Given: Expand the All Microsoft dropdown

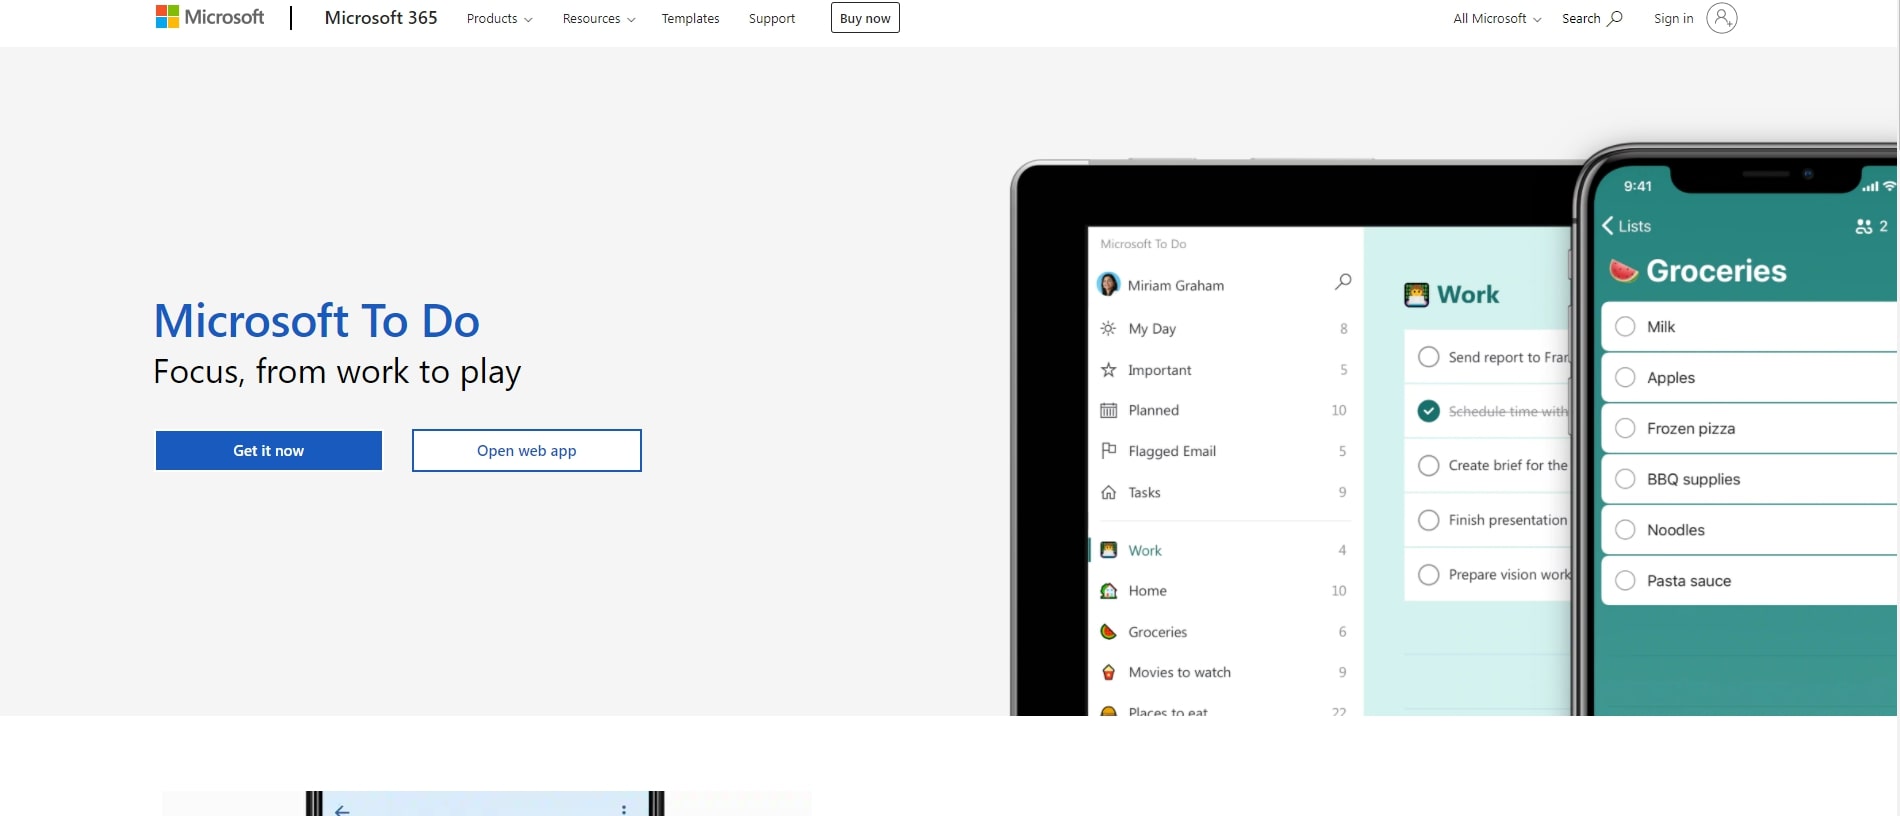Looking at the screenshot, I should [x=1497, y=18].
